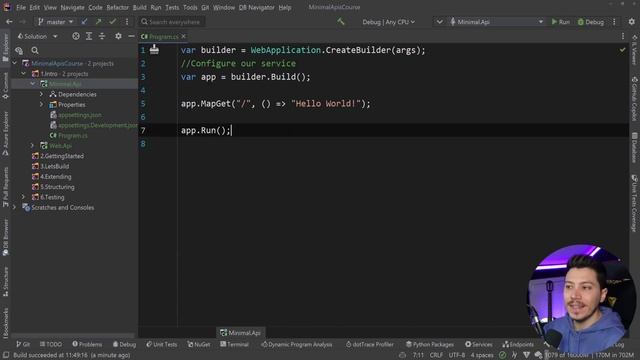Click the Minimal.Api breadcrumb at editor bottom

pyautogui.click(x=240, y=333)
